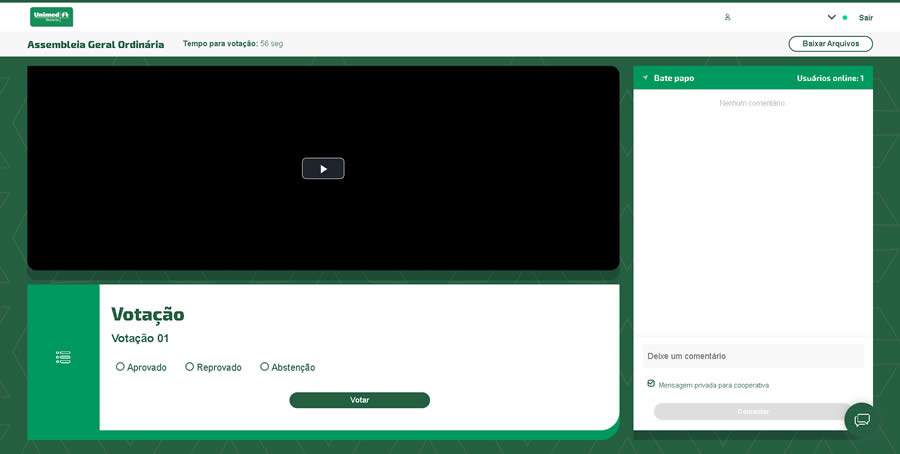Viewport: 900px width, 454px height.
Task: Toggle Mensagem privada para cooperativa checkbox
Action: click(651, 384)
